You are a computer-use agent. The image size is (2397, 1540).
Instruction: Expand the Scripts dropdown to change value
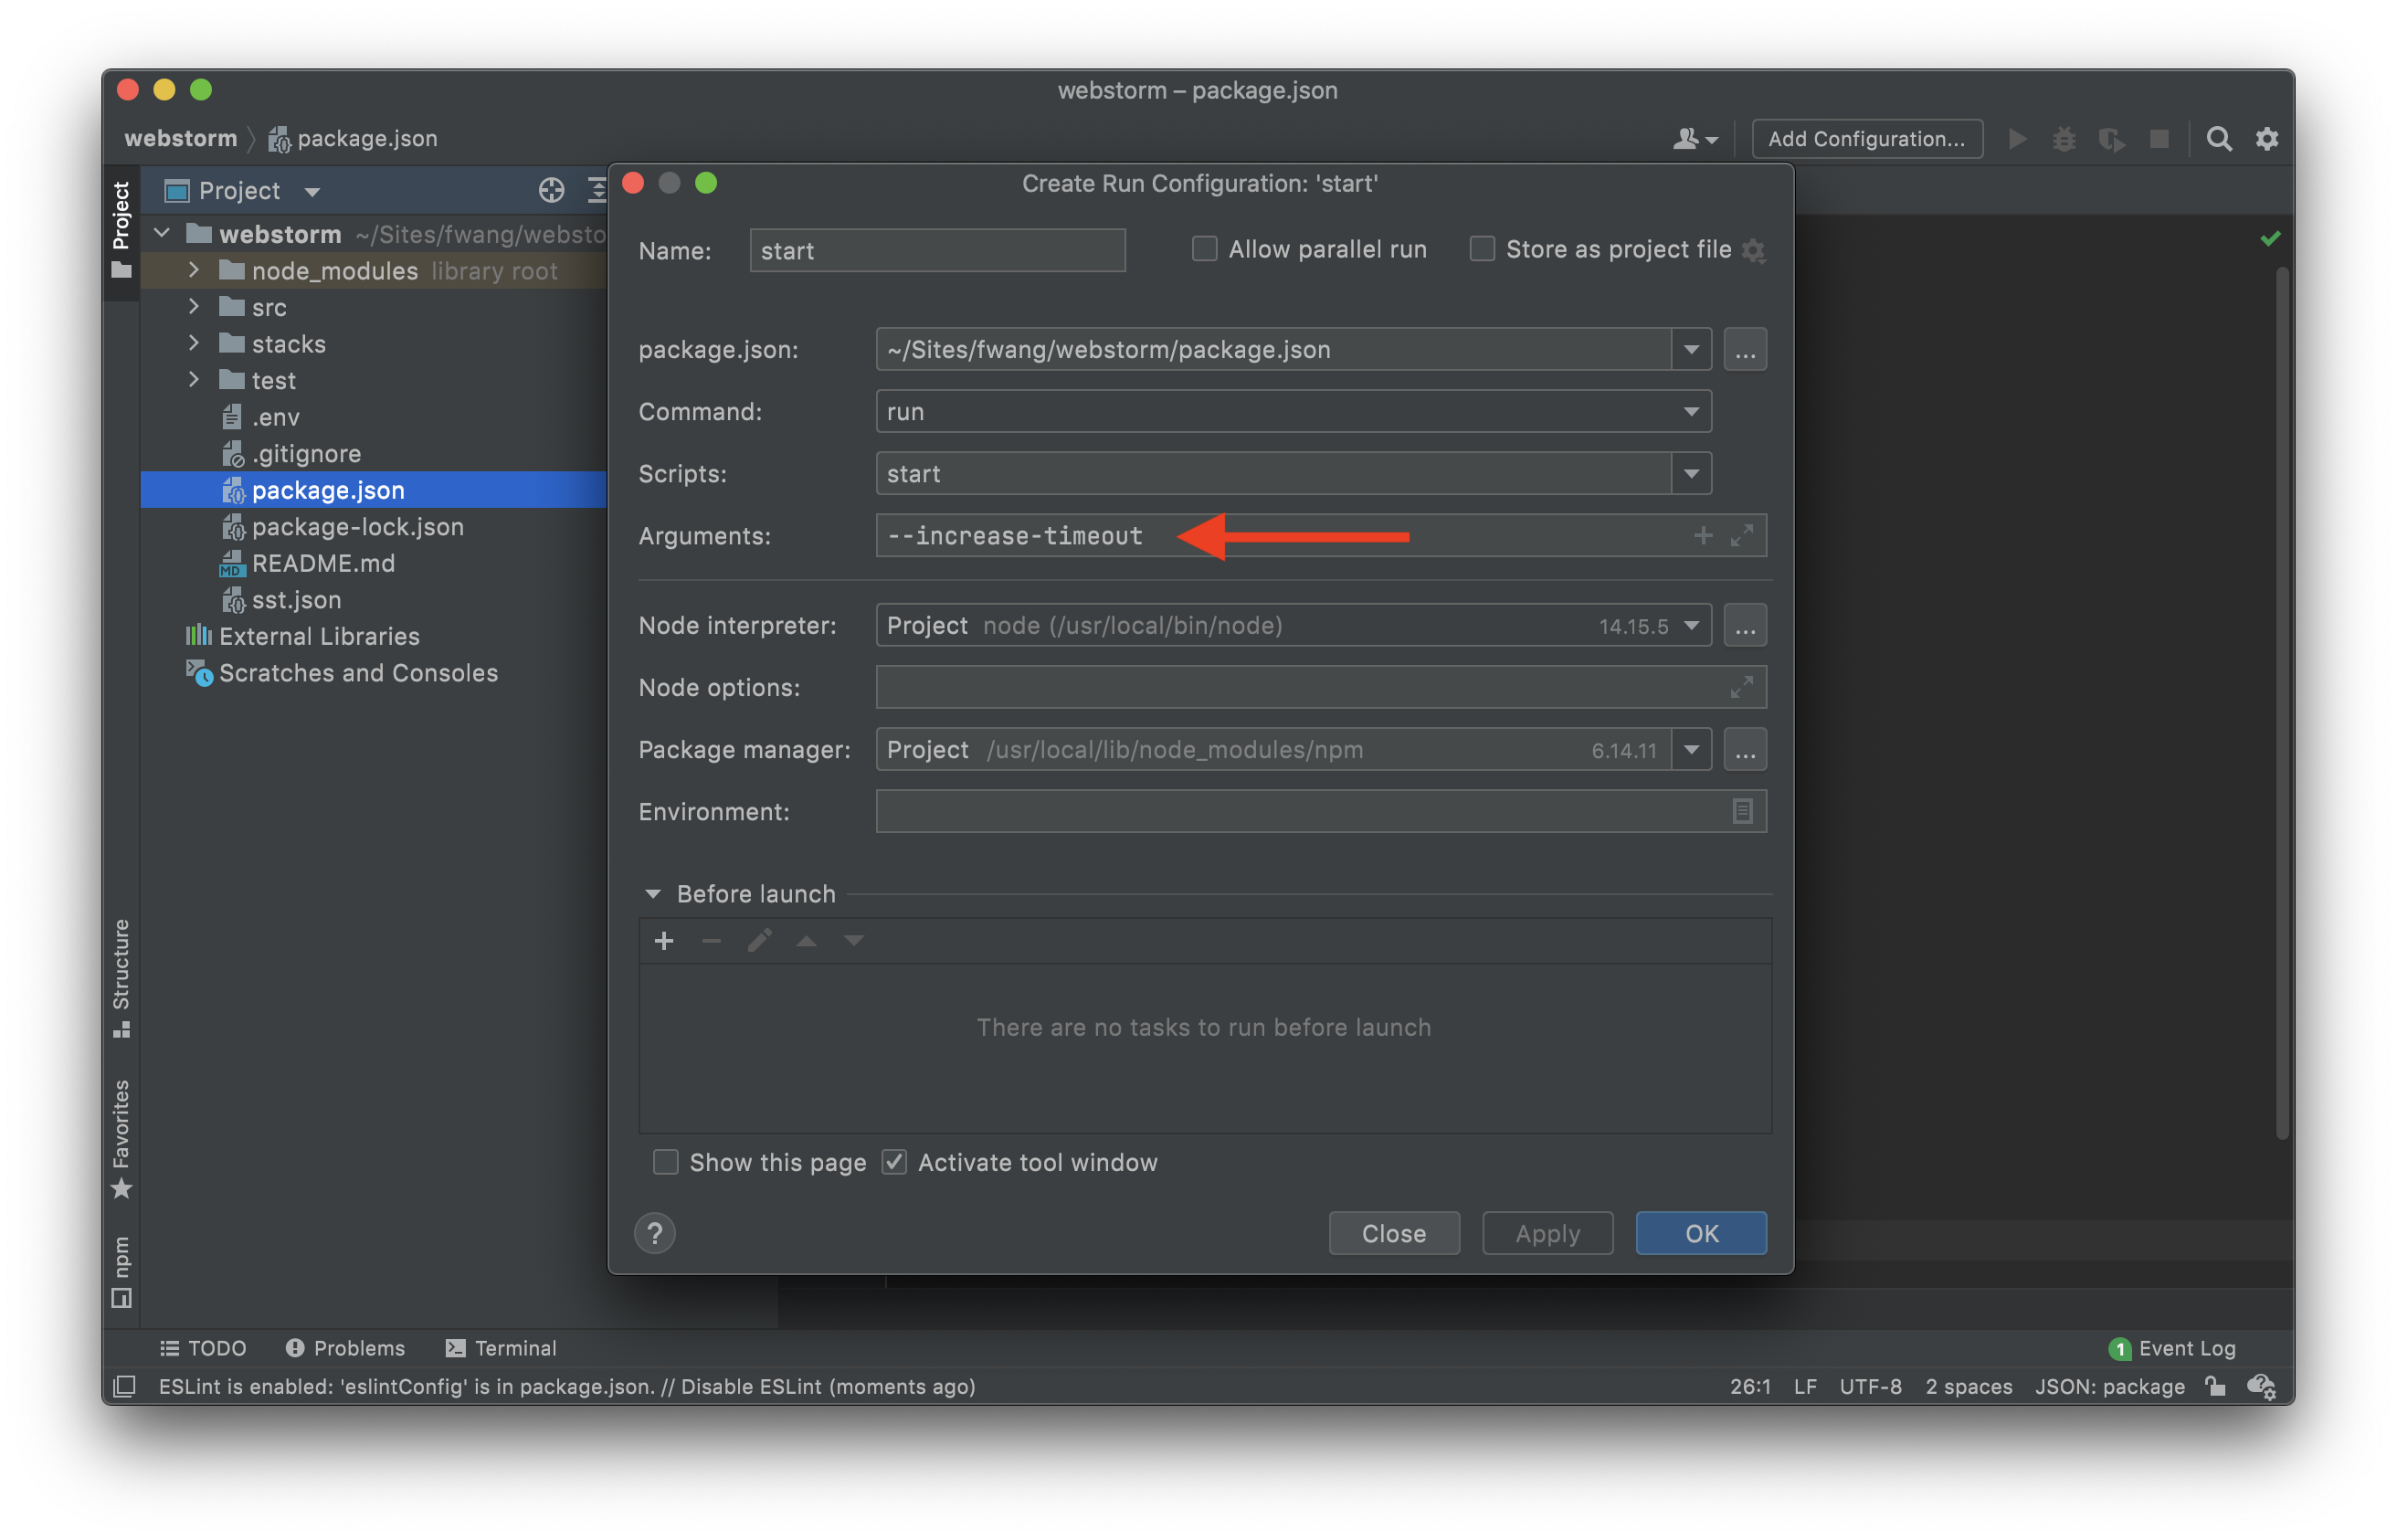click(x=1689, y=471)
